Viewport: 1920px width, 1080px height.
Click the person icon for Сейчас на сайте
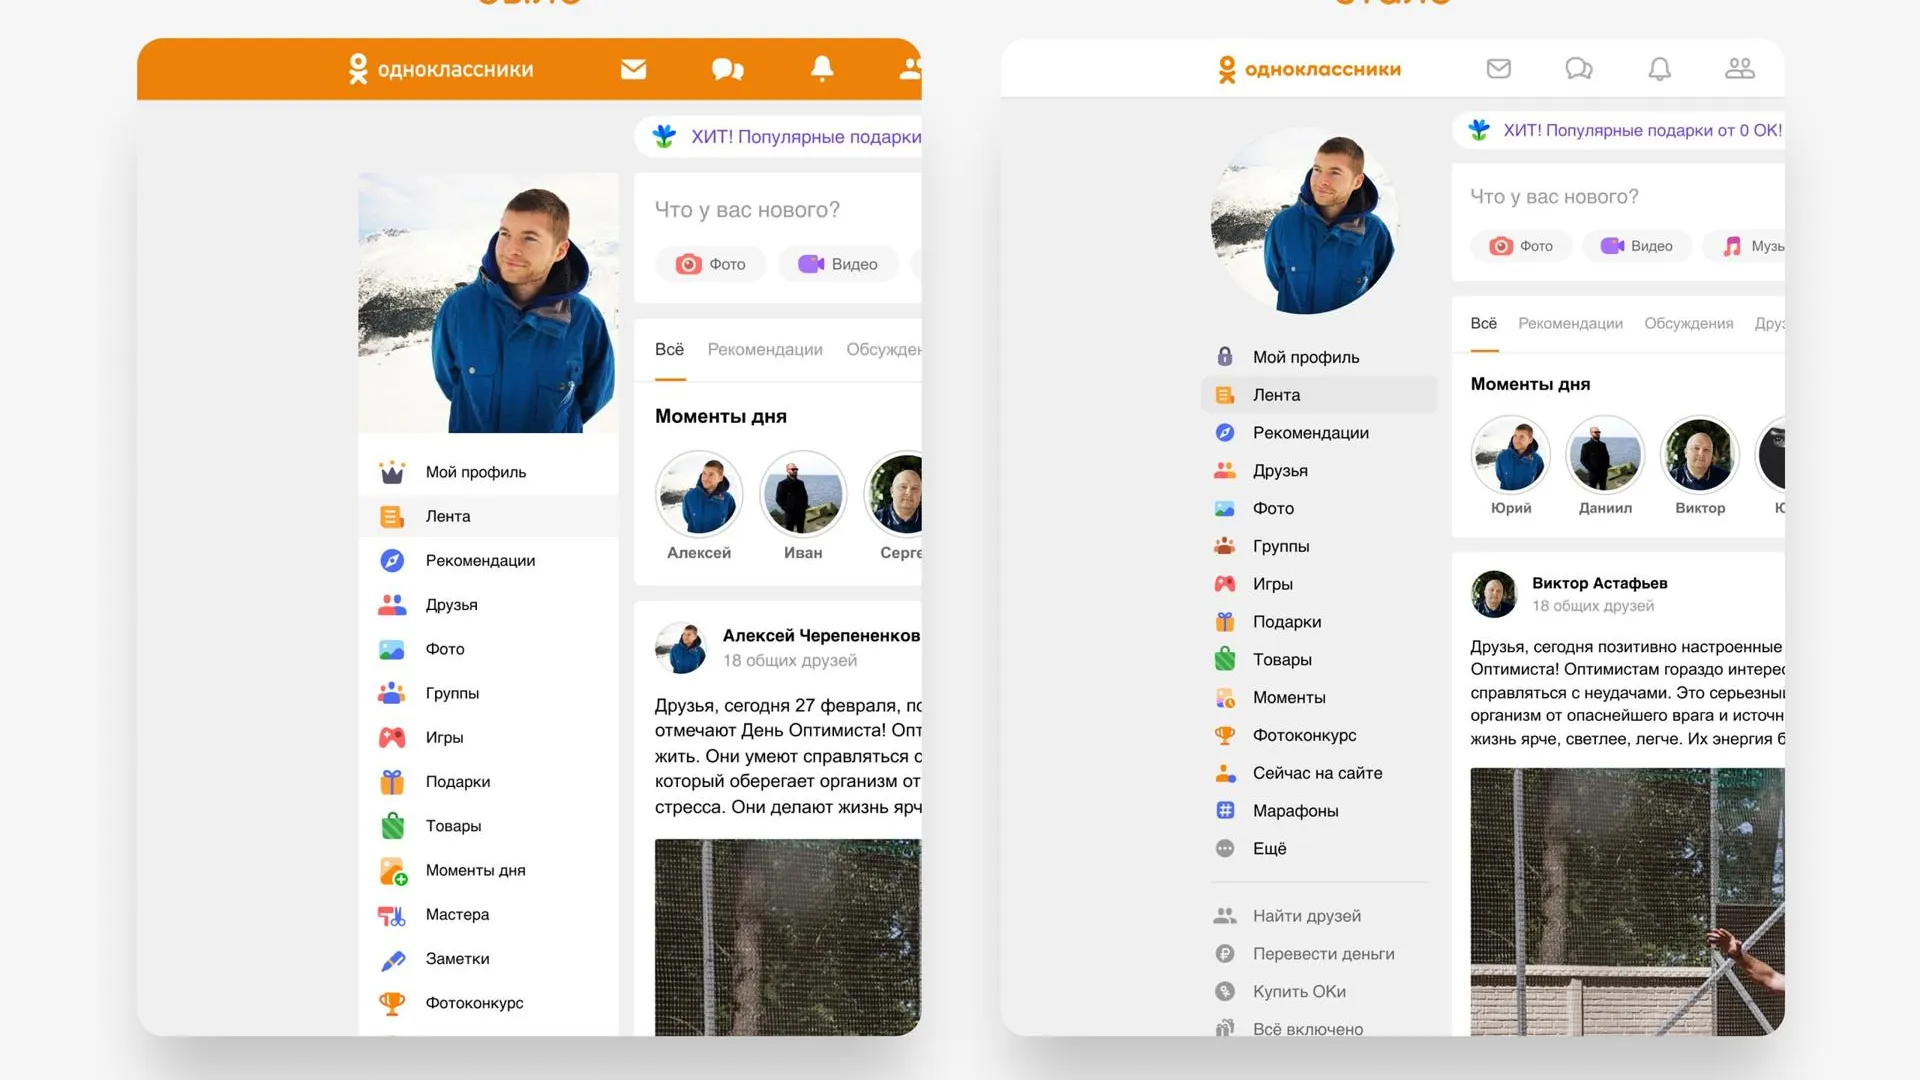(1225, 772)
